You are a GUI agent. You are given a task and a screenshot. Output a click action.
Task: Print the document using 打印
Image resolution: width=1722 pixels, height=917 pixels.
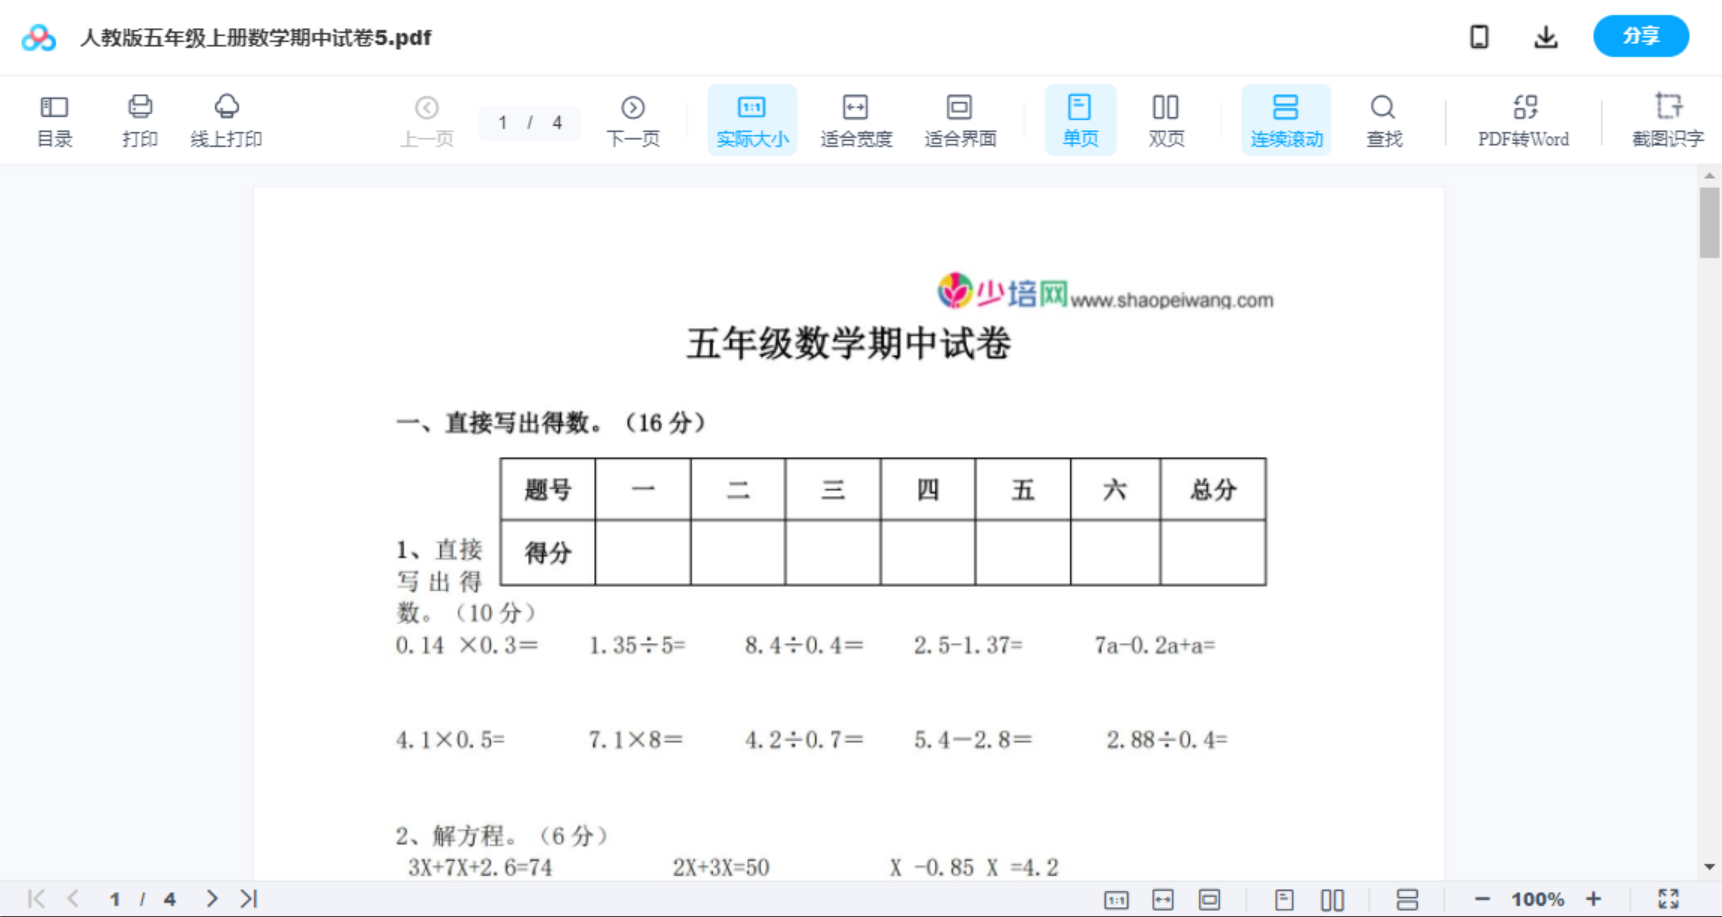tap(139, 119)
